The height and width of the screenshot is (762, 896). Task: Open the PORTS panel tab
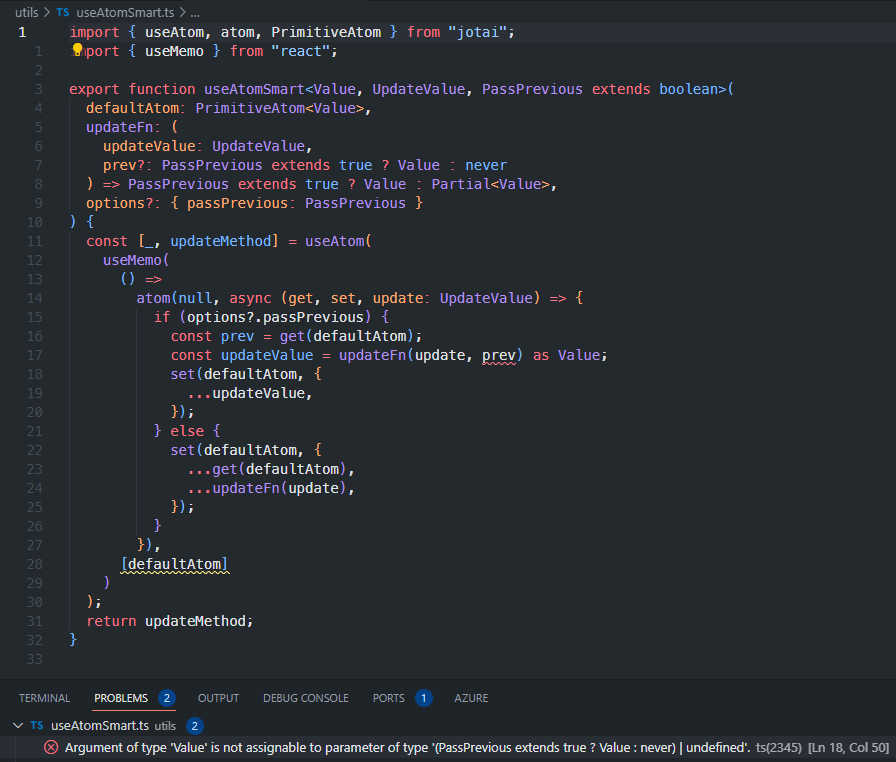click(389, 698)
